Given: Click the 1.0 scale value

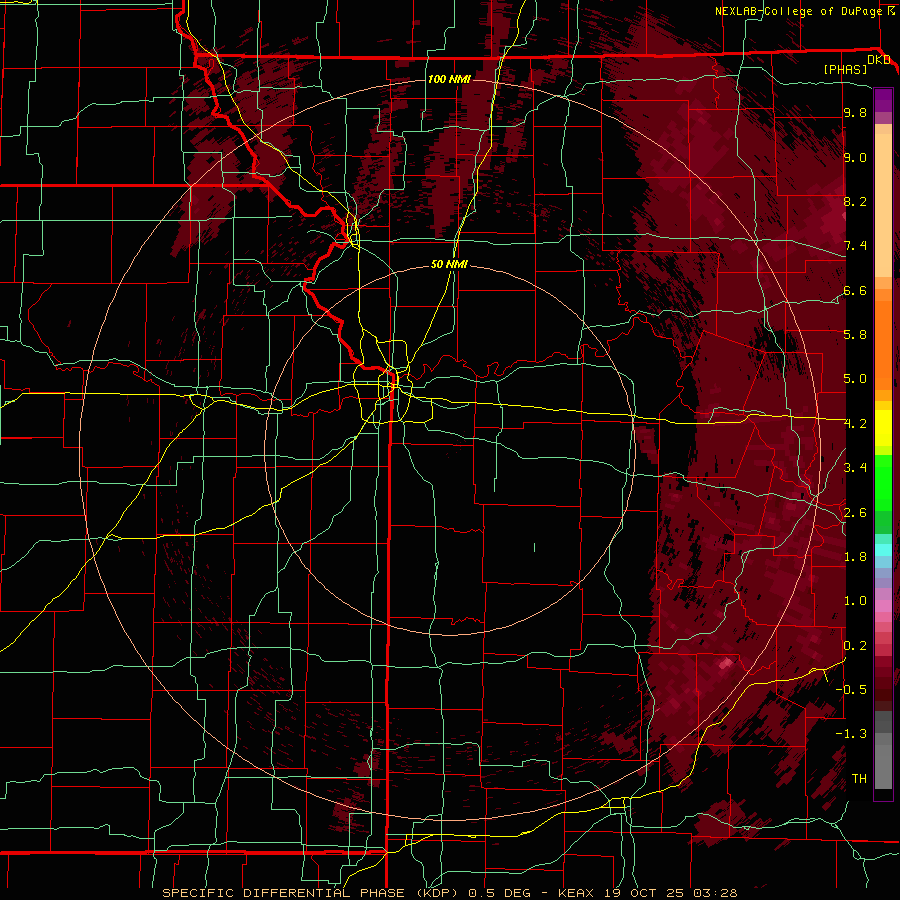Looking at the screenshot, I should (x=855, y=601).
